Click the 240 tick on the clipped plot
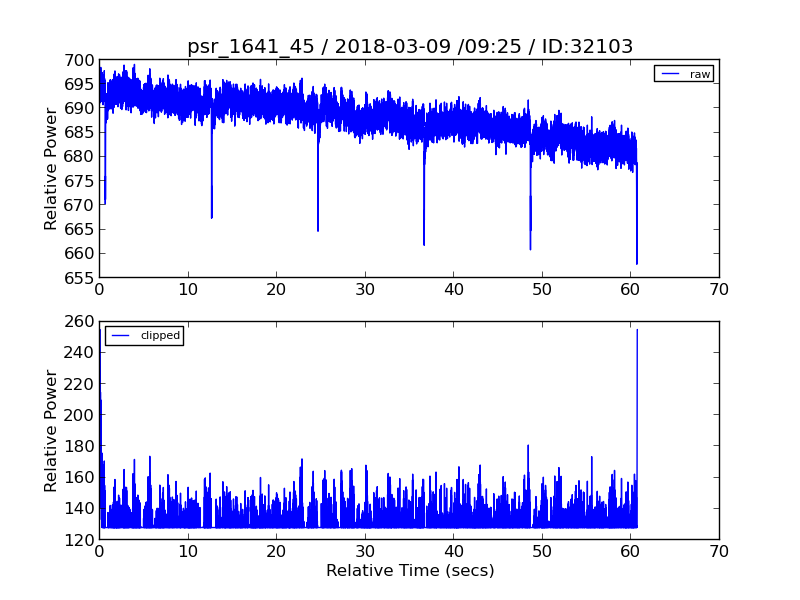The height and width of the screenshot is (600, 800). pos(79,353)
